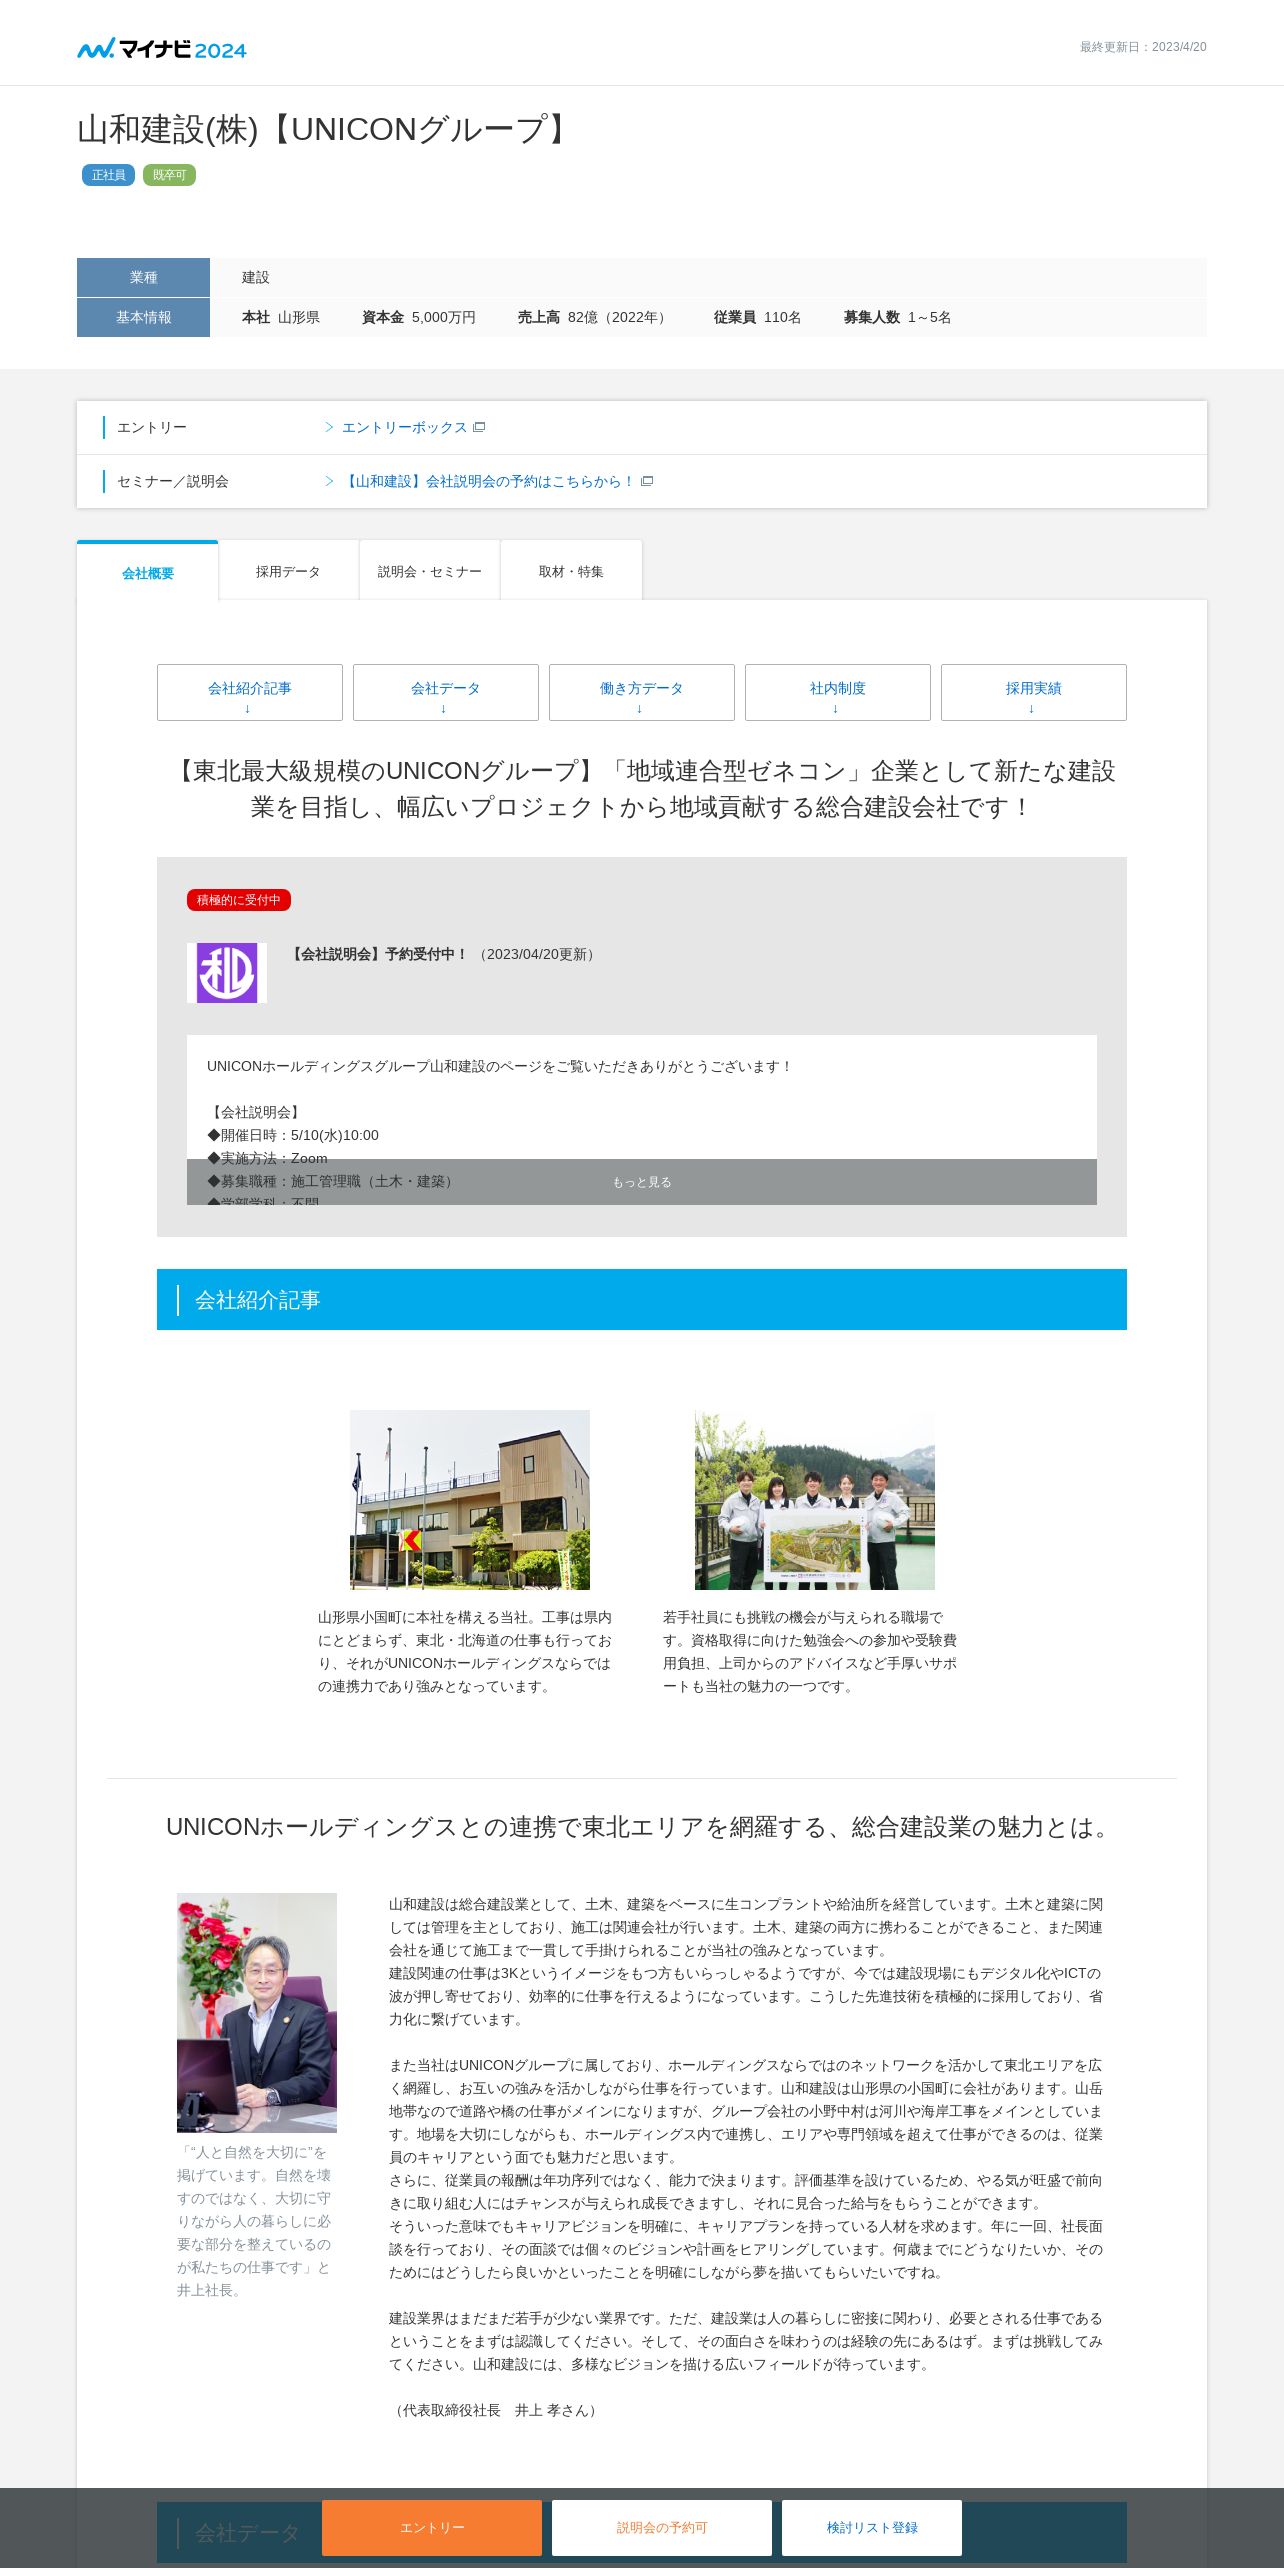This screenshot has height=2568, width=1284.
Task: Click the arrow before 【山和建設】会社説明会 link
Action: click(329, 481)
